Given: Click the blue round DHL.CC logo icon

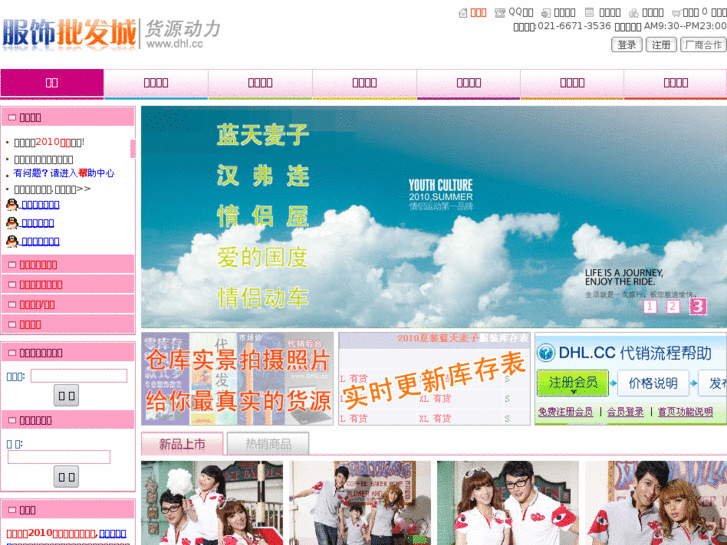Looking at the screenshot, I should 546,353.
